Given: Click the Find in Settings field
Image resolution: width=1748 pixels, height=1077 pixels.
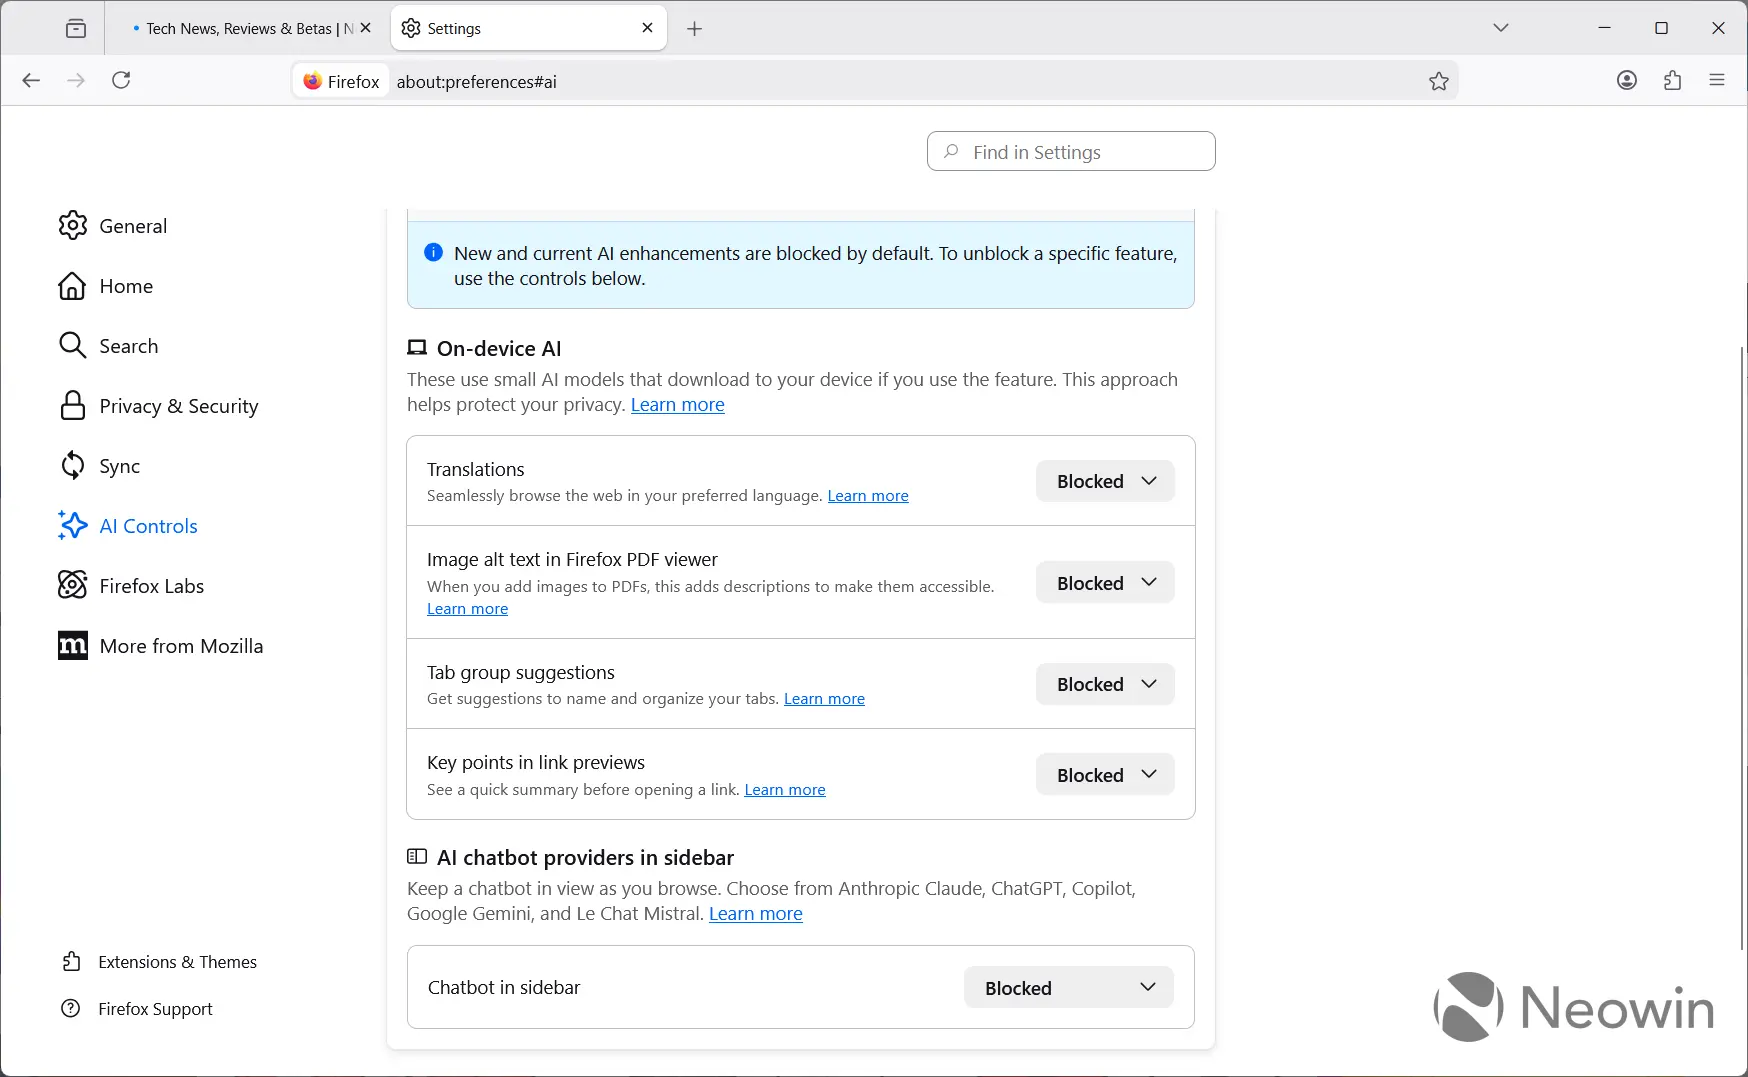Looking at the screenshot, I should (x=1070, y=151).
